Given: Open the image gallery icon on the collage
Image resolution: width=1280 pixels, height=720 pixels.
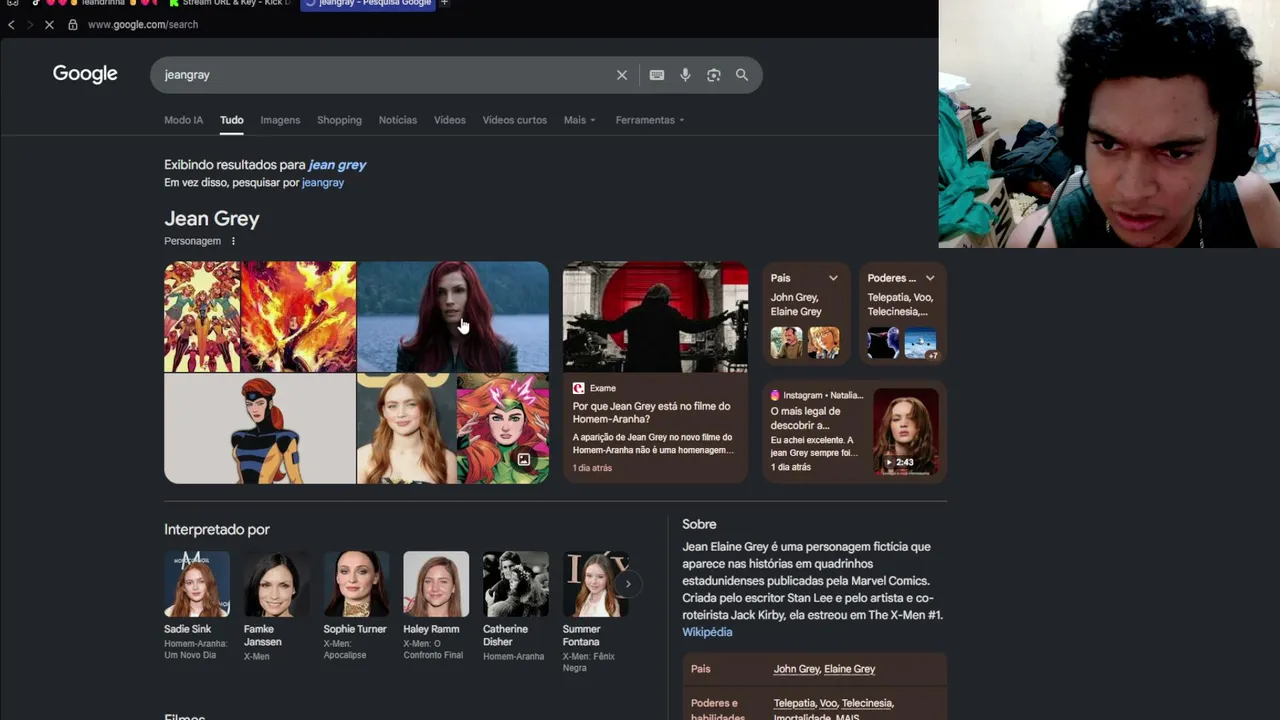Looking at the screenshot, I should coord(523,459).
